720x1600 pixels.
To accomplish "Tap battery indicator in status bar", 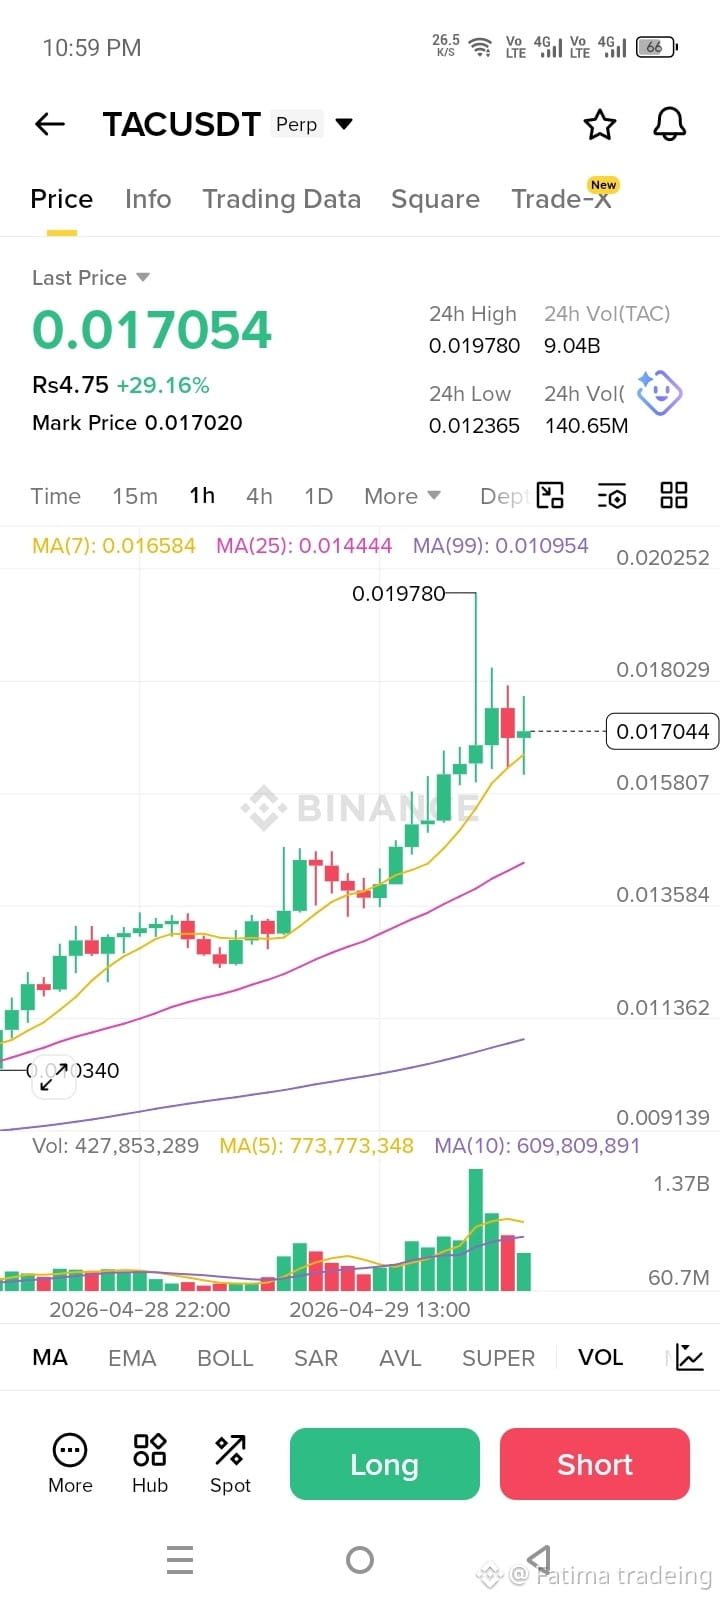I will (657, 46).
